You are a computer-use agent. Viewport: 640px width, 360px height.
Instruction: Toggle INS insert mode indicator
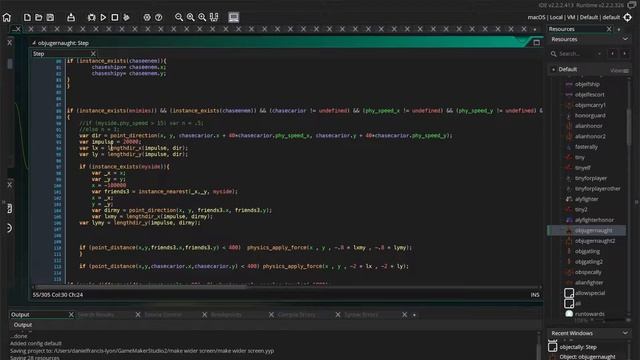tap(535, 295)
